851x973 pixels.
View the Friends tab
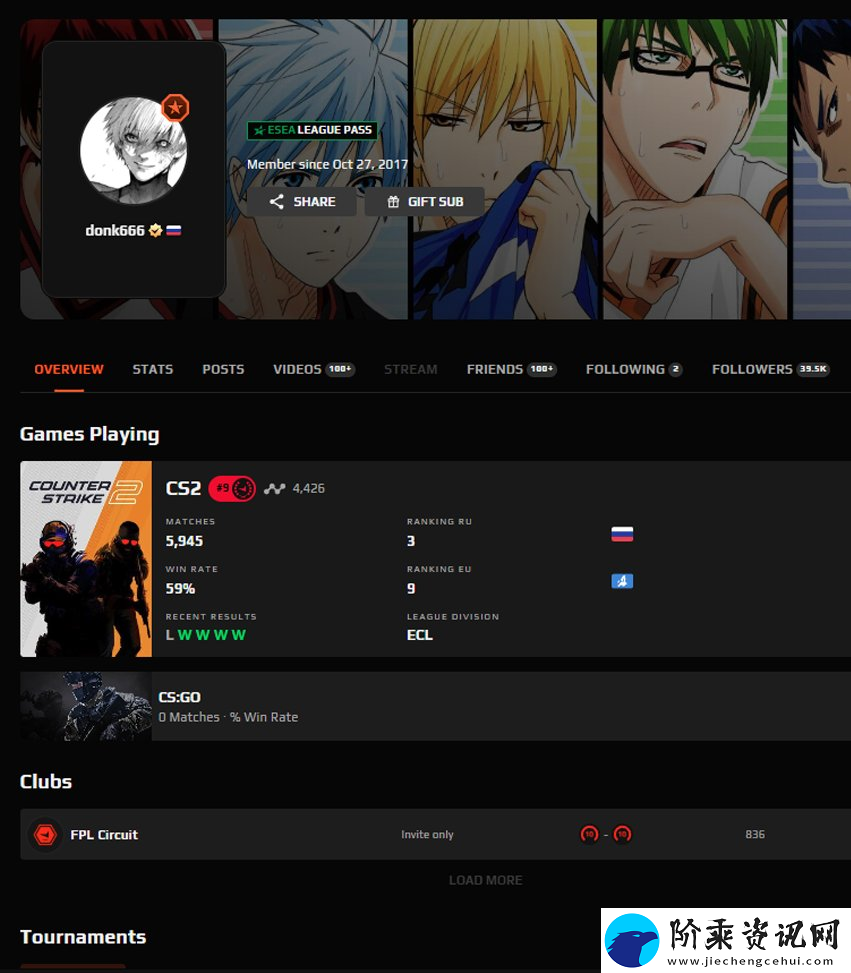[x=511, y=369]
